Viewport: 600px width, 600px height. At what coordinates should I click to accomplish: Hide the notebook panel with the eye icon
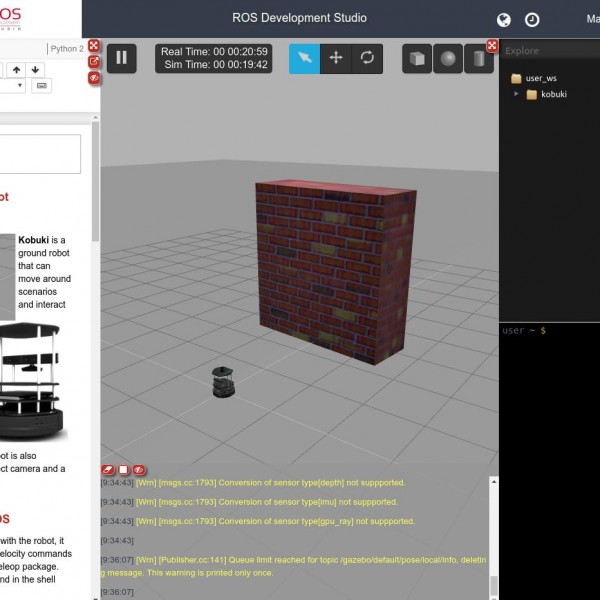[94, 78]
